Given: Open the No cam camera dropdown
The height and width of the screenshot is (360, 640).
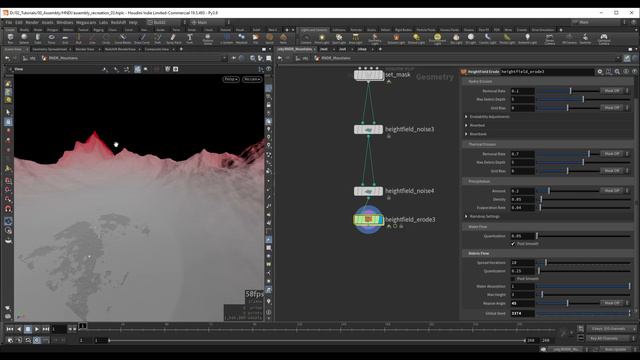Looking at the screenshot, I should coord(251,79).
